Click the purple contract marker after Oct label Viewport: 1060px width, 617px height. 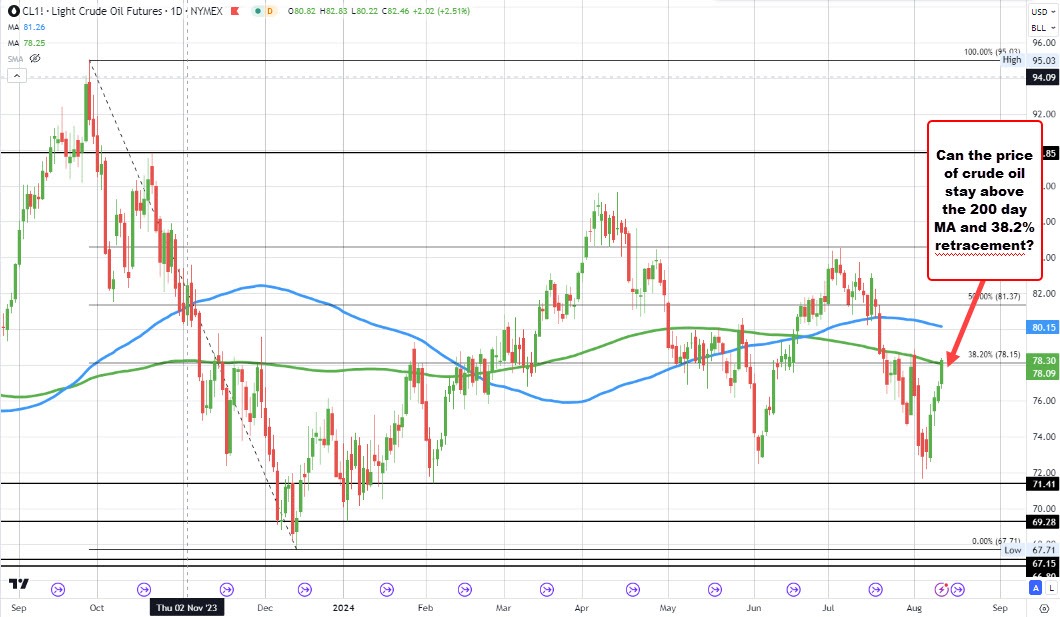[x=143, y=590]
